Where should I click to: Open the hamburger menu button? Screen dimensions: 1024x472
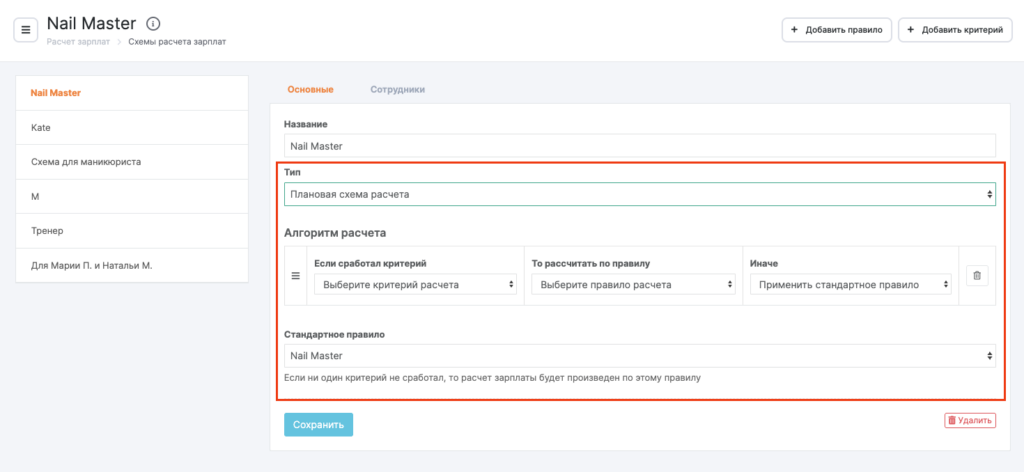coord(25,30)
